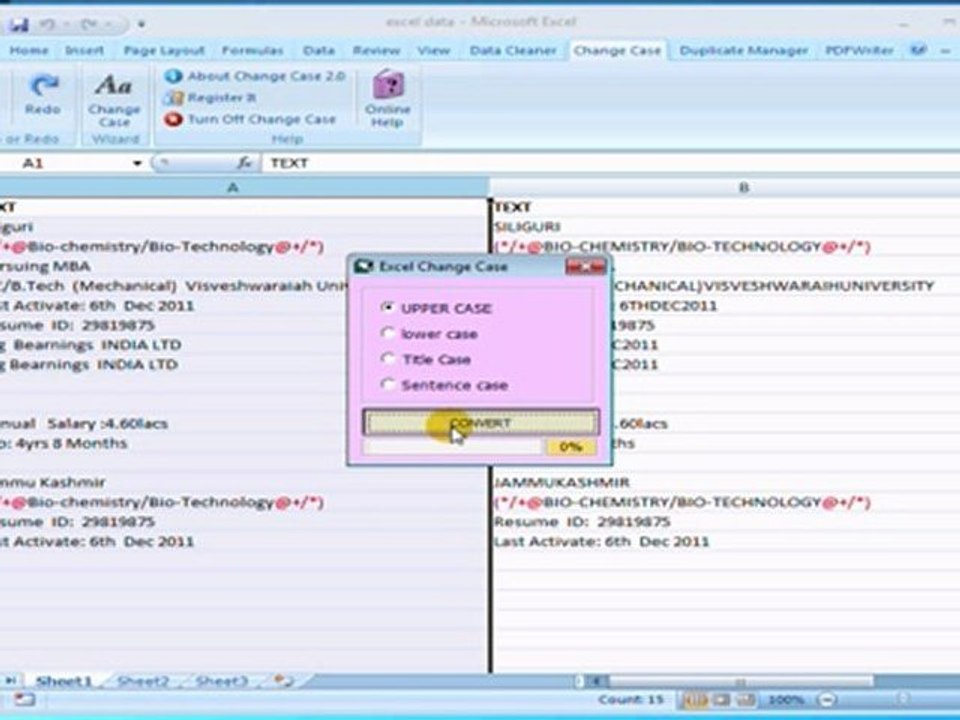Screen dimensions: 960x720
Task: Open the Formulas tab
Action: tap(252, 50)
